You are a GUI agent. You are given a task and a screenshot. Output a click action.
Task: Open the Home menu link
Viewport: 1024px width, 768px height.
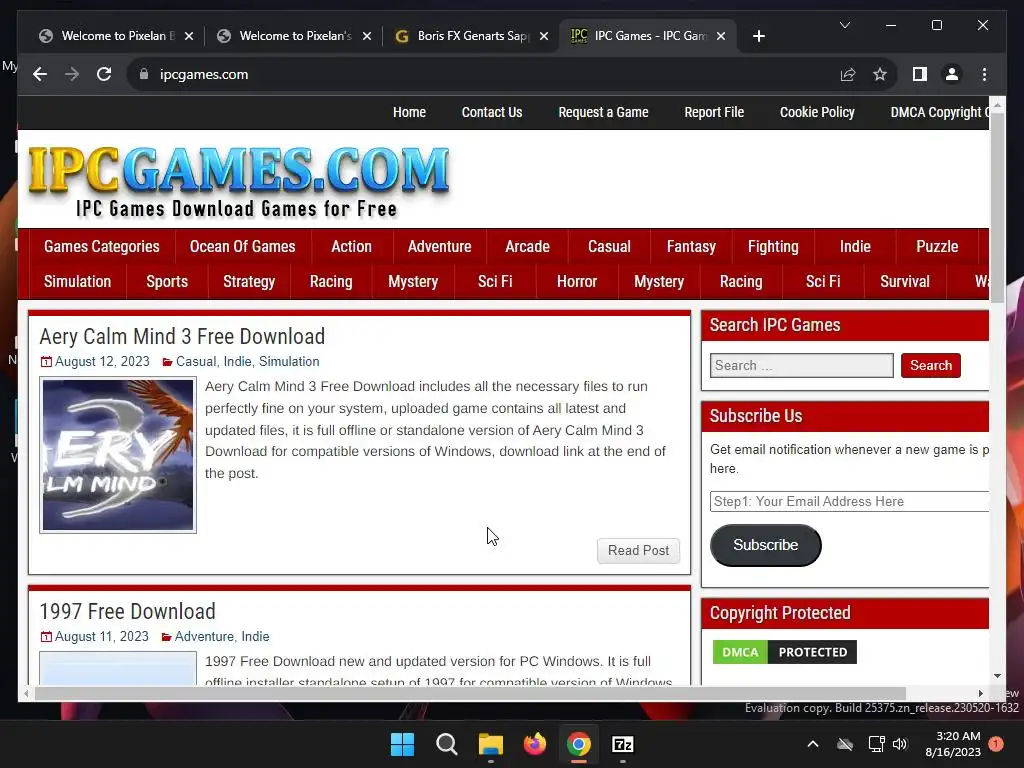[x=409, y=112]
